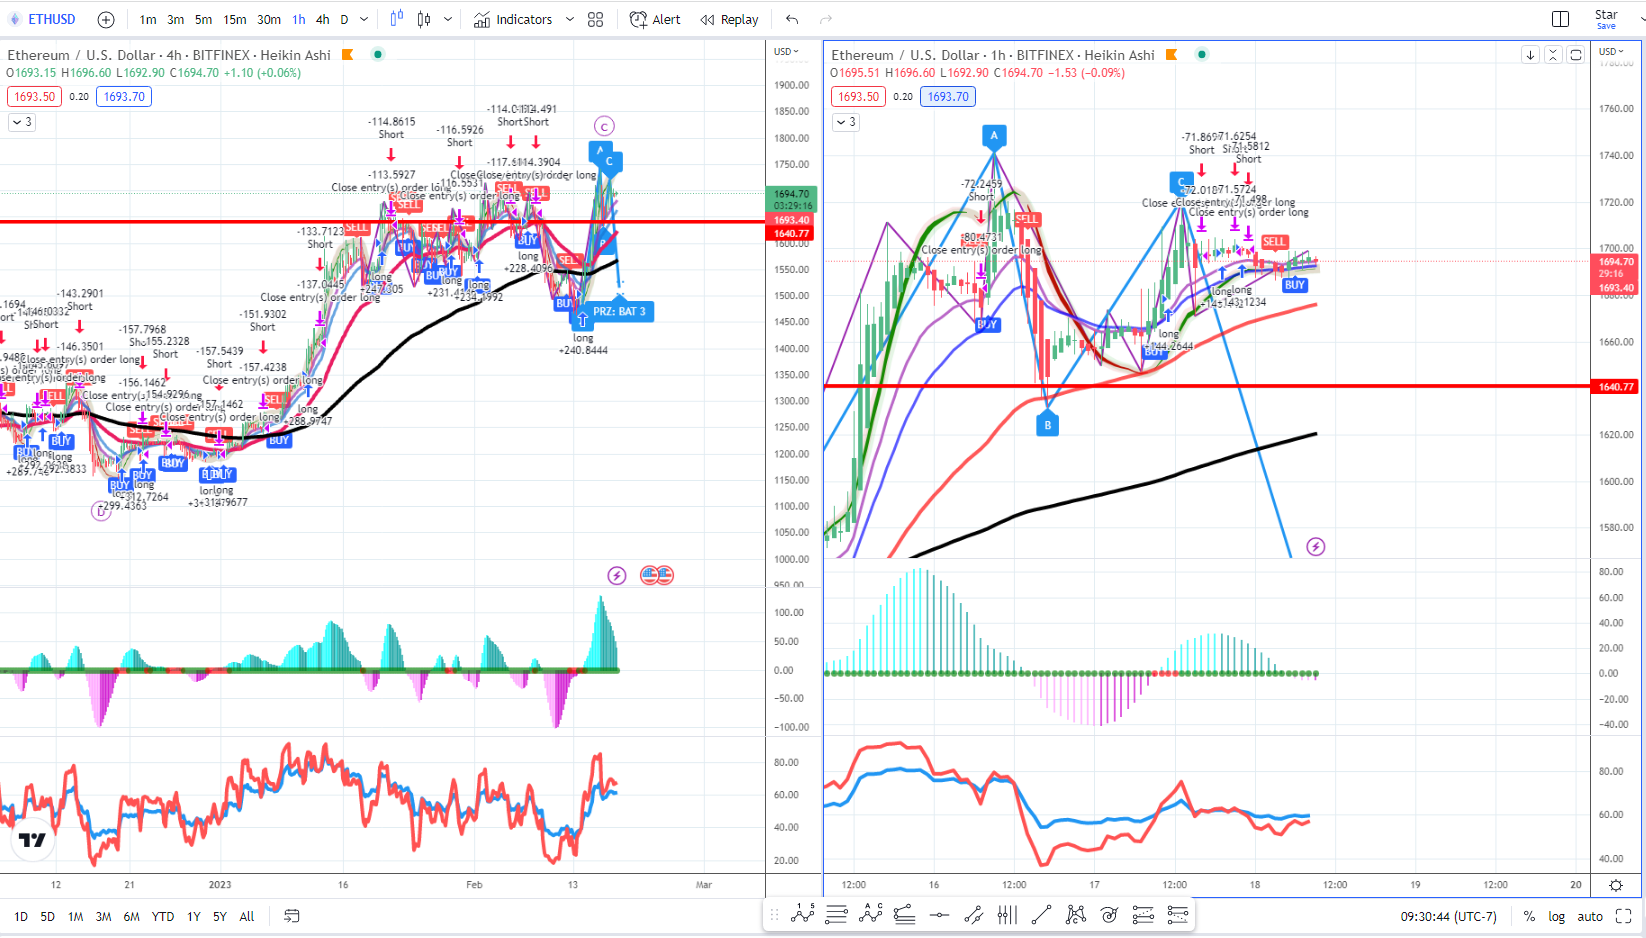Click the collapse pane icon on right chart
The height and width of the screenshot is (938, 1646).
point(1553,55)
